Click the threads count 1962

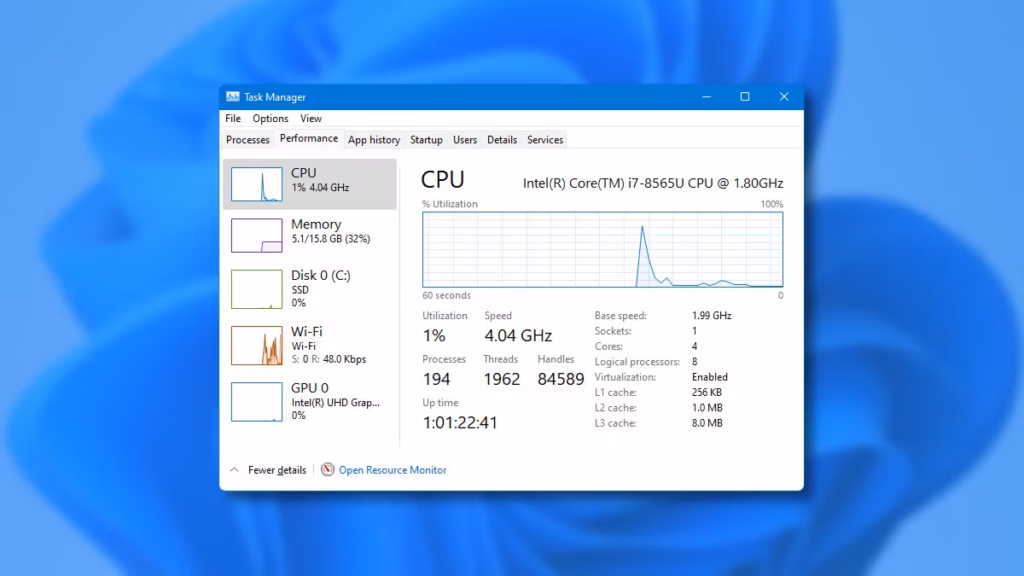502,379
